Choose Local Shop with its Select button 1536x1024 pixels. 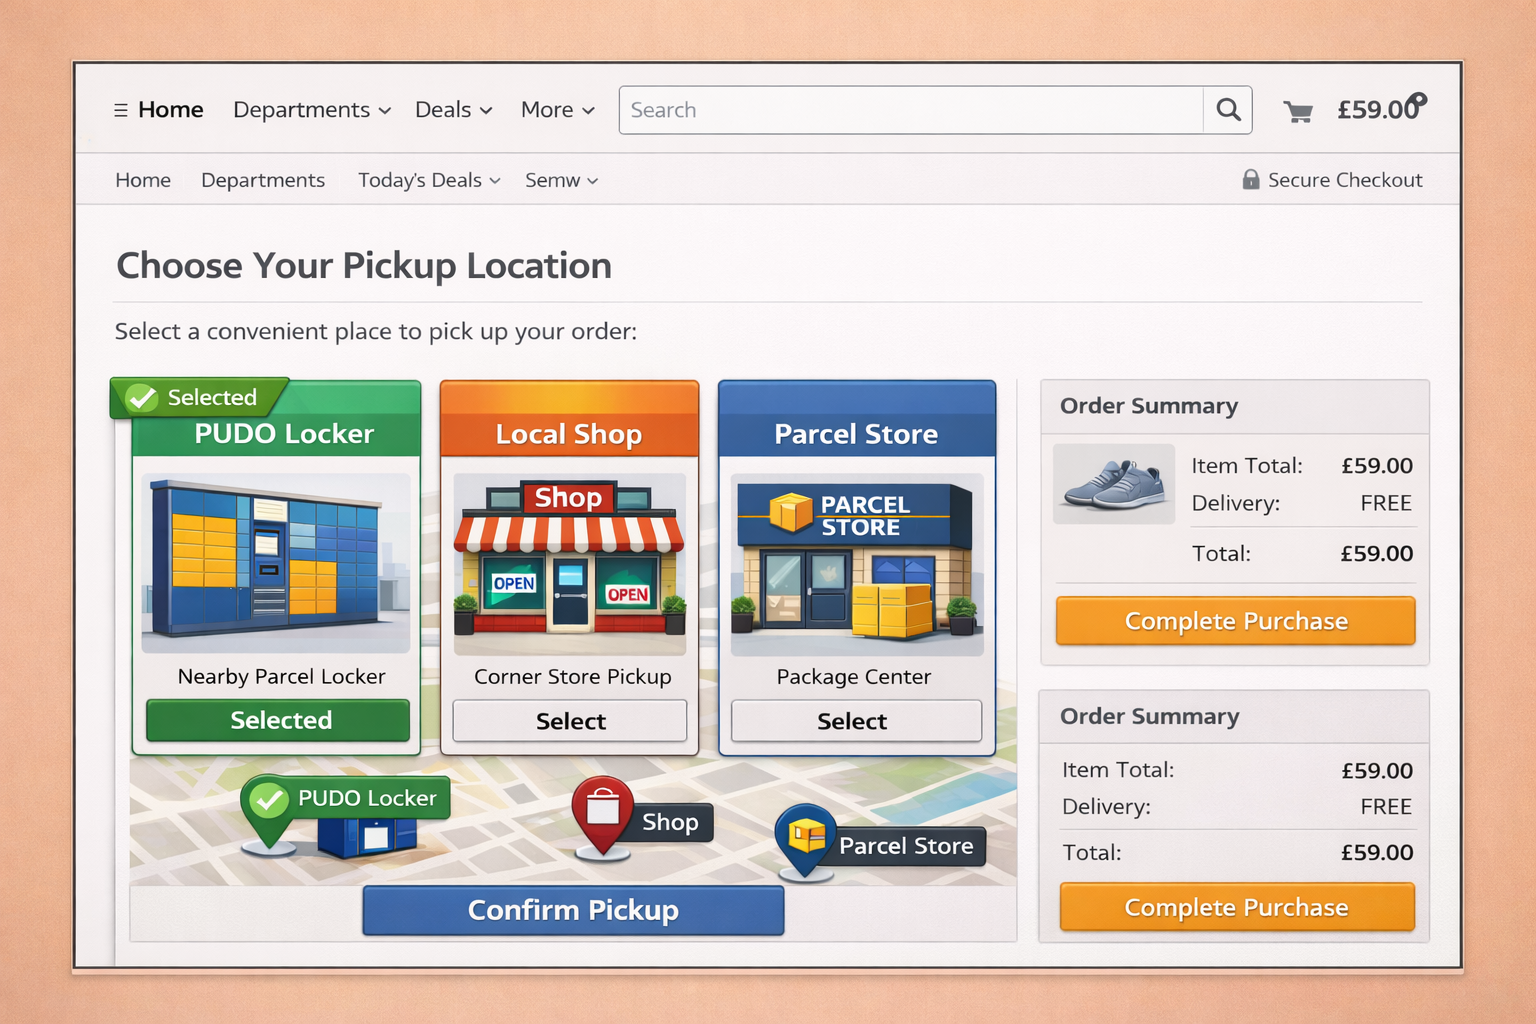pyautogui.click(x=570, y=721)
